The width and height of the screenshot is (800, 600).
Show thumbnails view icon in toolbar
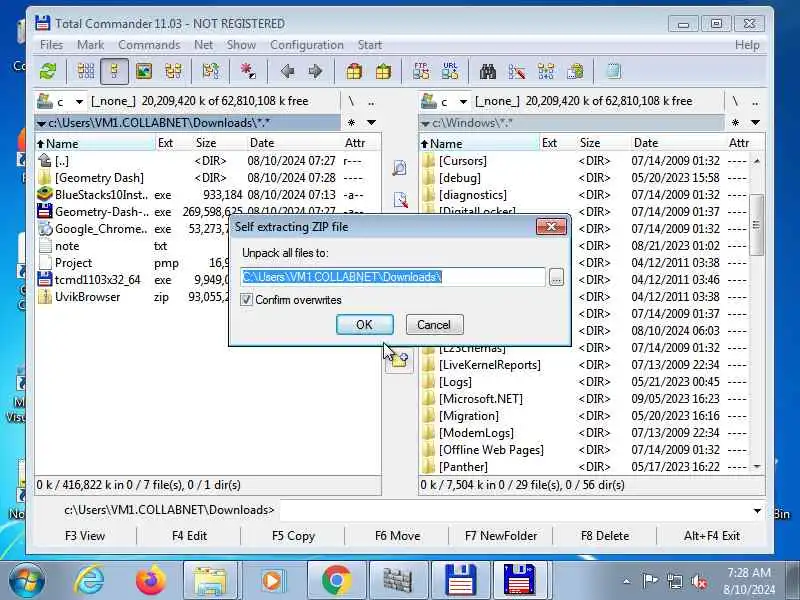click(x=144, y=71)
